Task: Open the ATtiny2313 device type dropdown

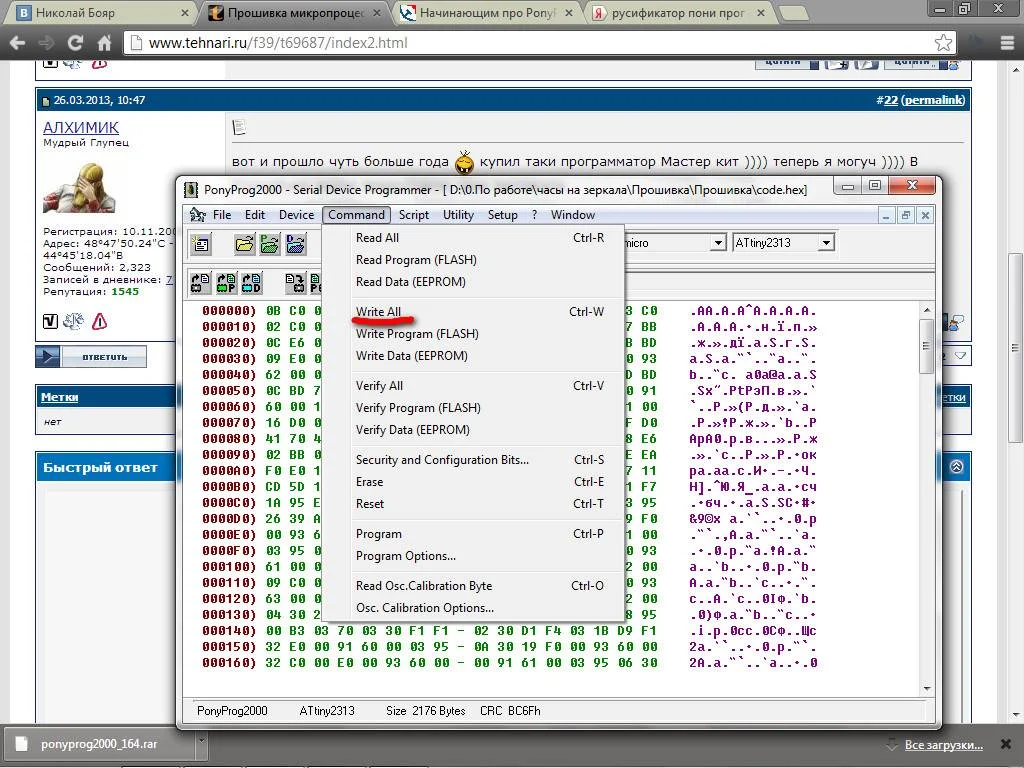Action: [826, 243]
